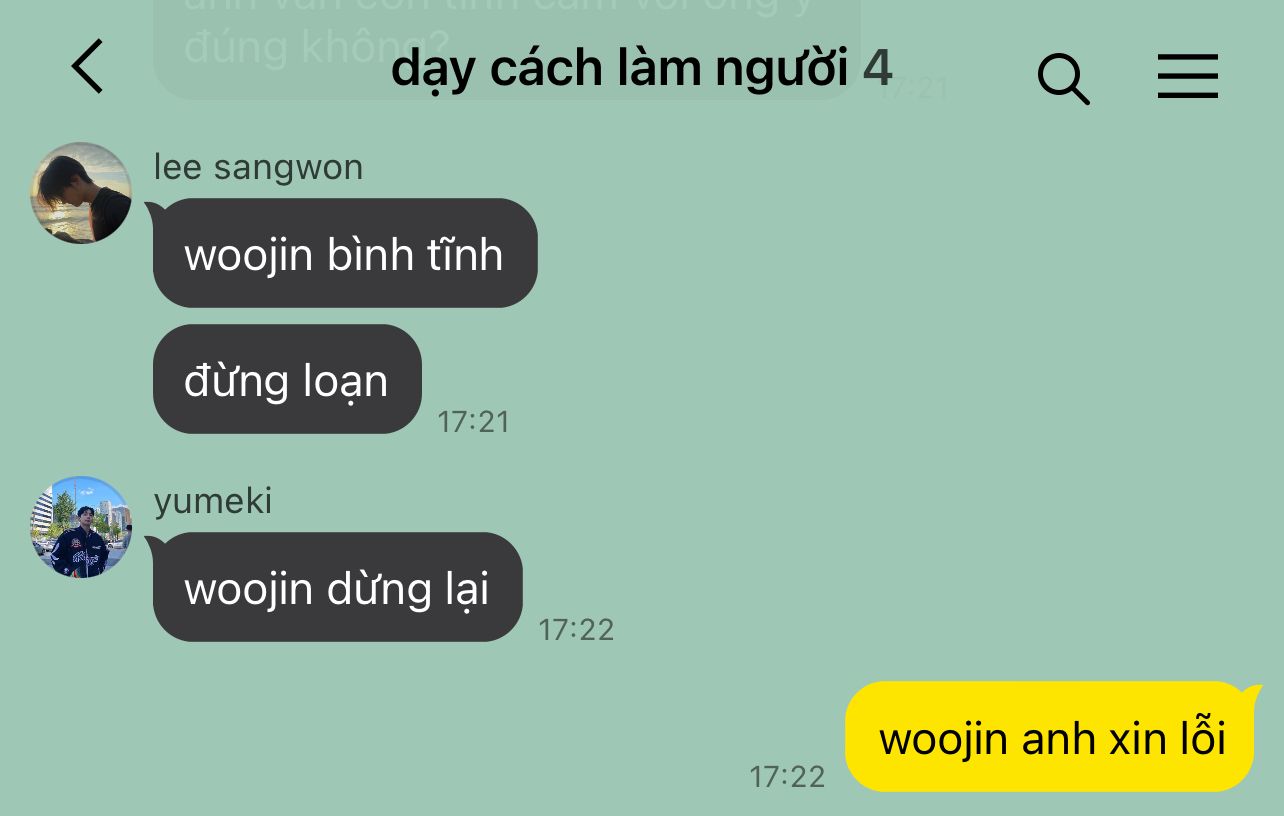Click the word "bình tĩnh" in sangwon's message
Screen dimensions: 1284x816
tap(415, 255)
